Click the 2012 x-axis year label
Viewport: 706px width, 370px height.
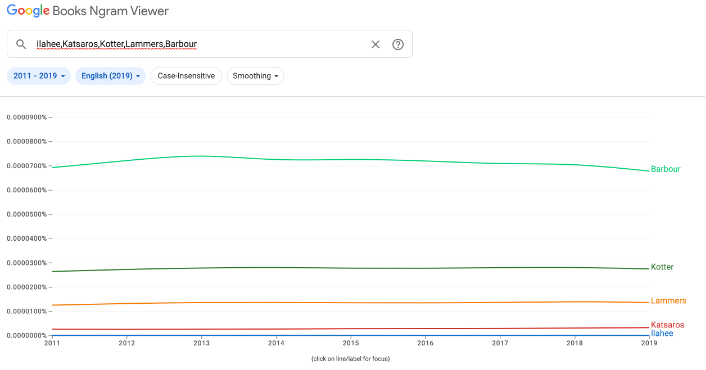(127, 343)
